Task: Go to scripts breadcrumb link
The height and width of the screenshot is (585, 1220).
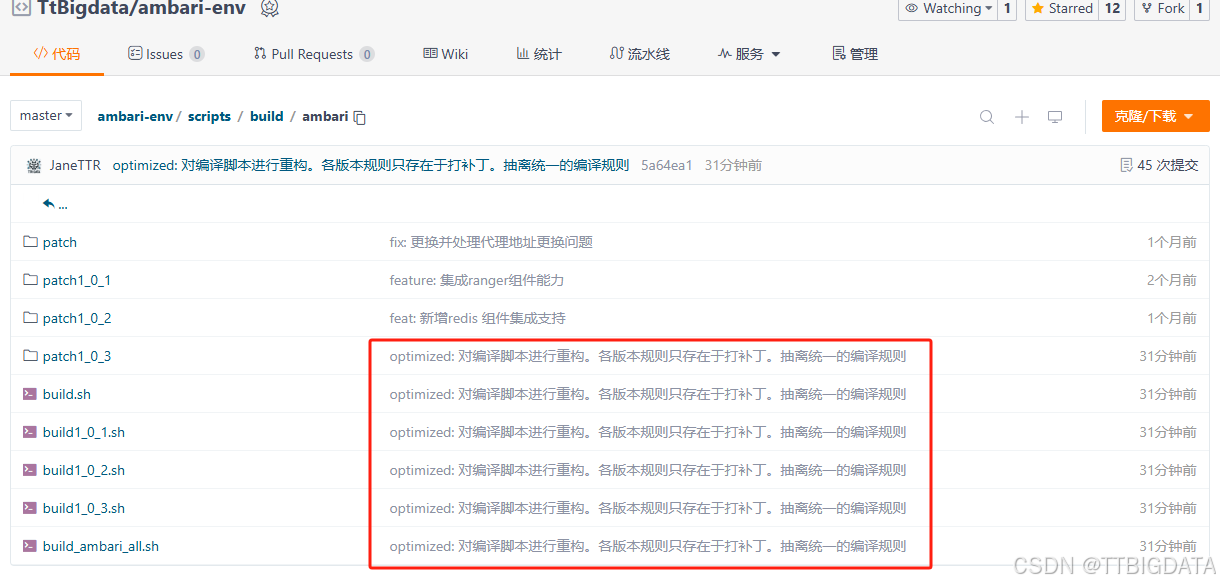Action: pyautogui.click(x=210, y=116)
